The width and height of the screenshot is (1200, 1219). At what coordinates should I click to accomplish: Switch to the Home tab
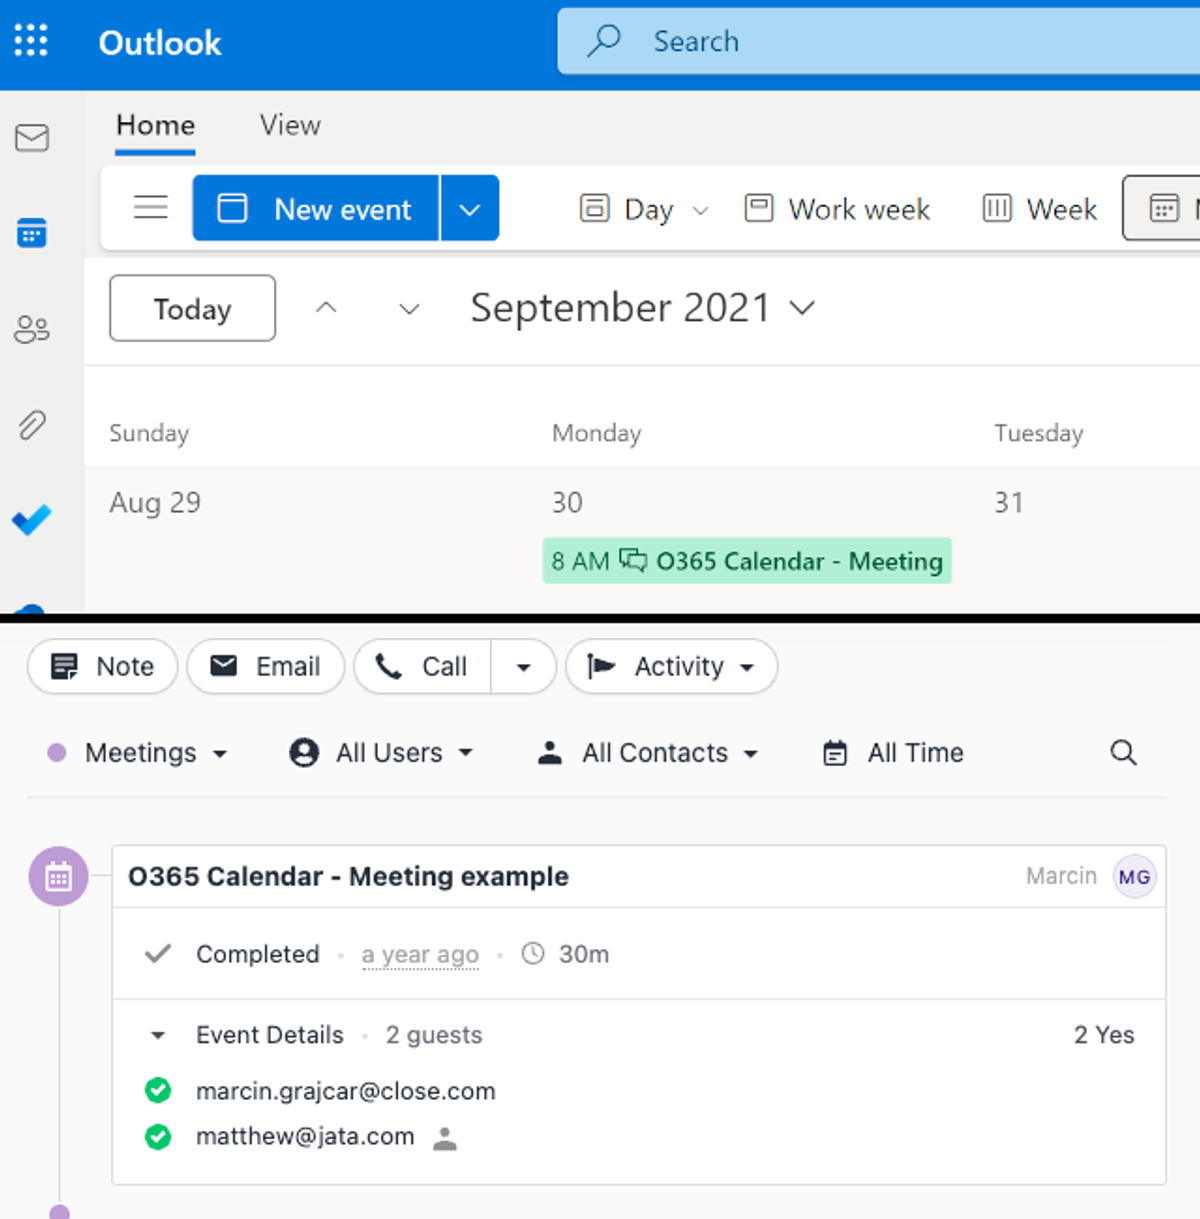pyautogui.click(x=155, y=126)
